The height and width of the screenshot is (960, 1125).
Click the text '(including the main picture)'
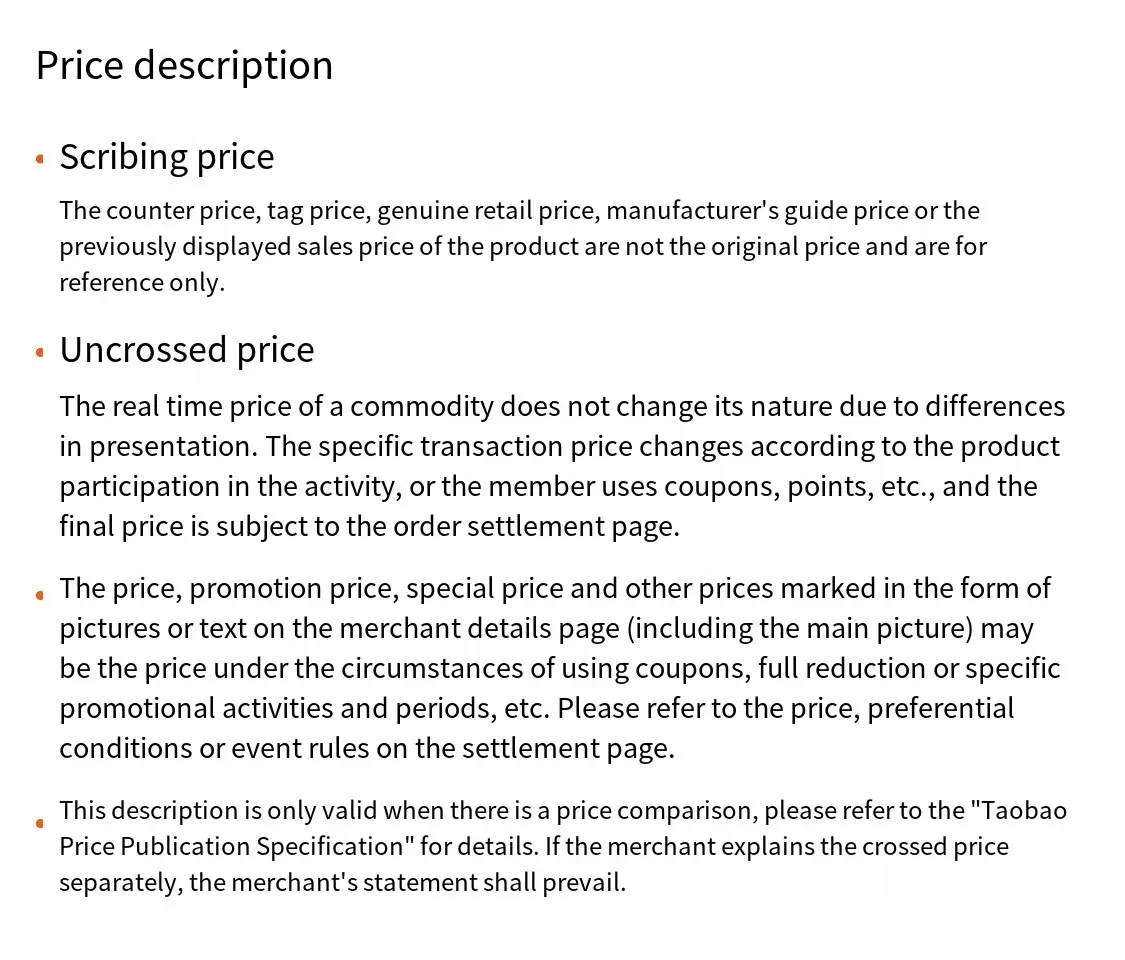coord(800,629)
